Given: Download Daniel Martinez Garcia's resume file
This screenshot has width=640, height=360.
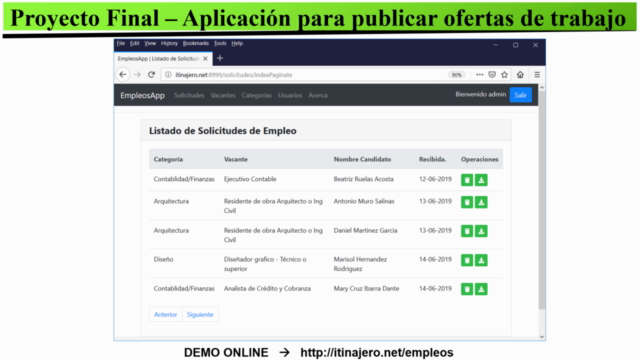Looking at the screenshot, I should pos(481,231).
